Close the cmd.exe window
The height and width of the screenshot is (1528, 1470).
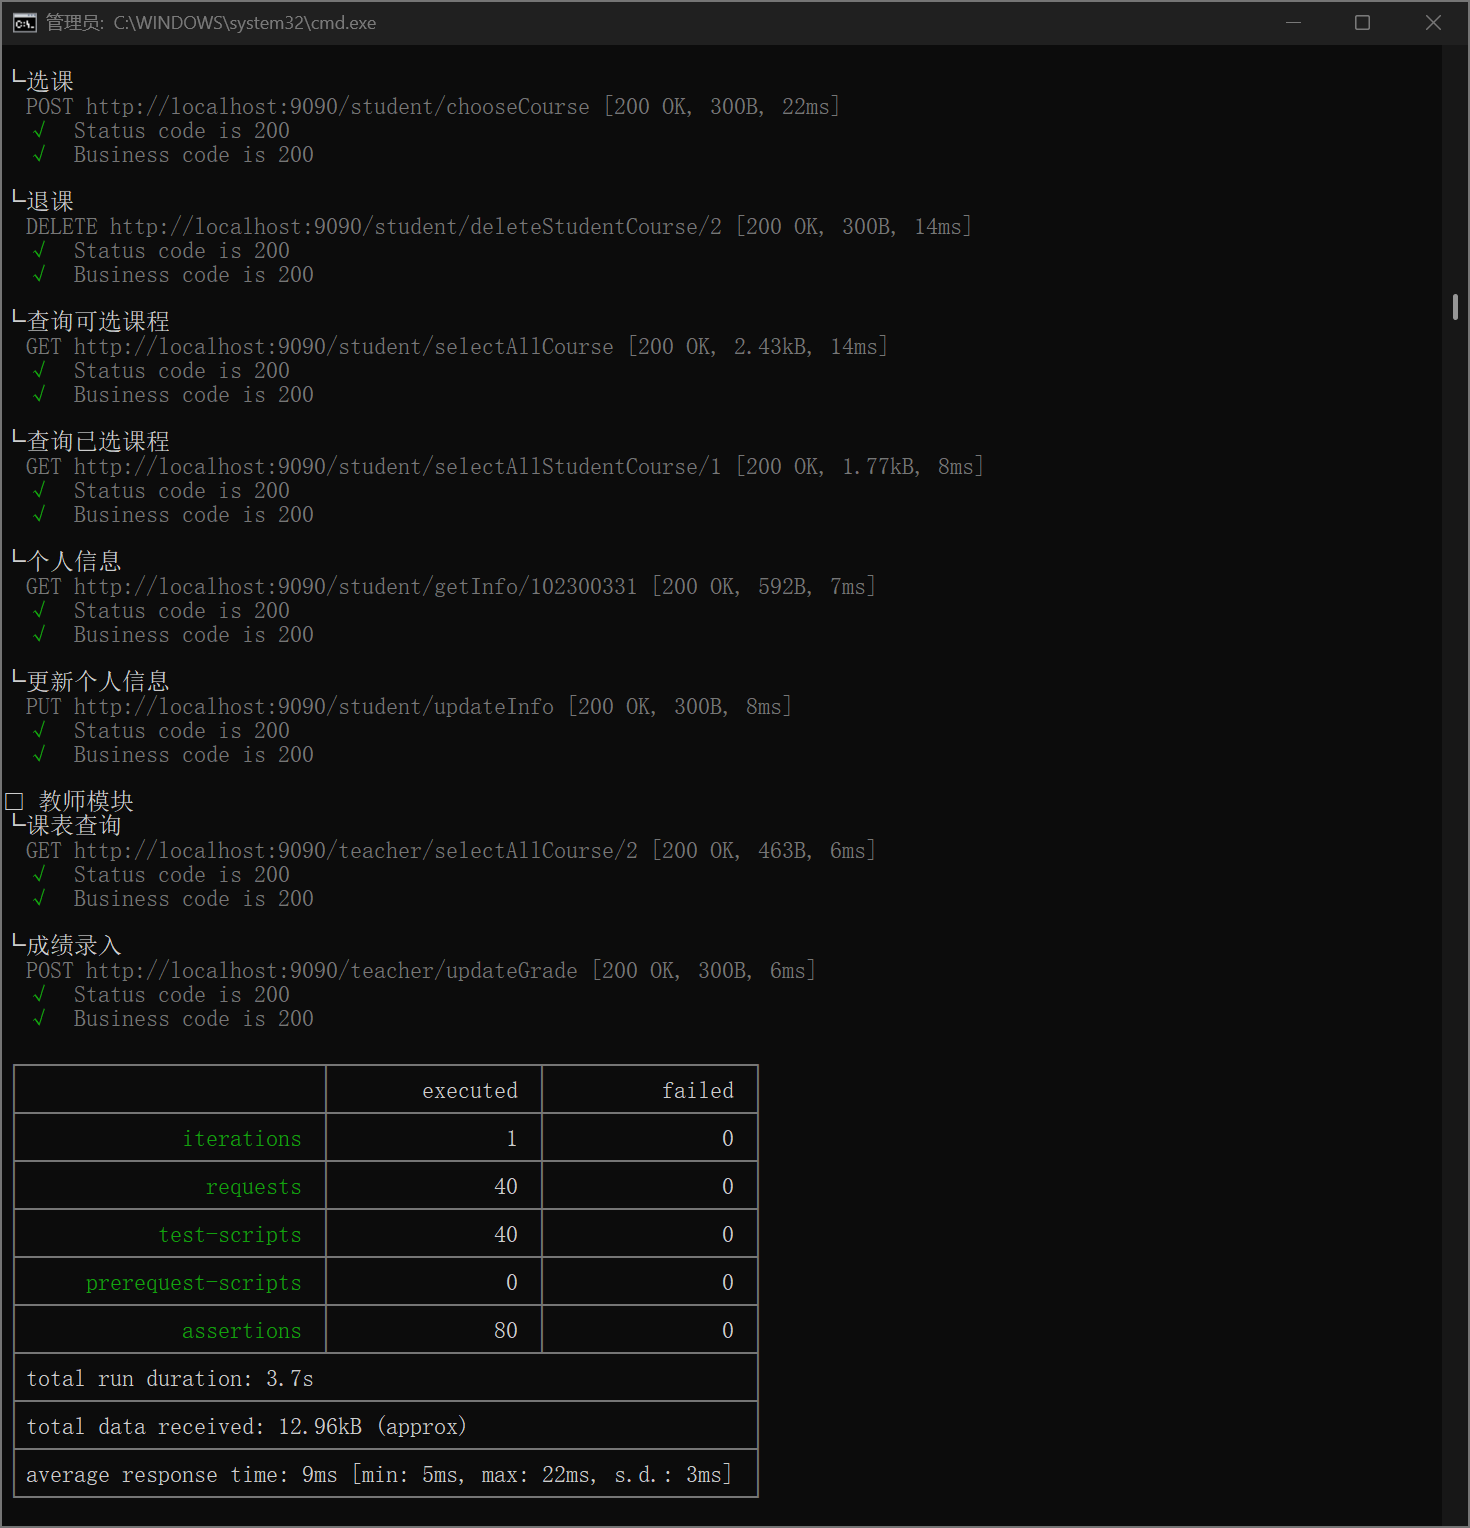[1433, 22]
